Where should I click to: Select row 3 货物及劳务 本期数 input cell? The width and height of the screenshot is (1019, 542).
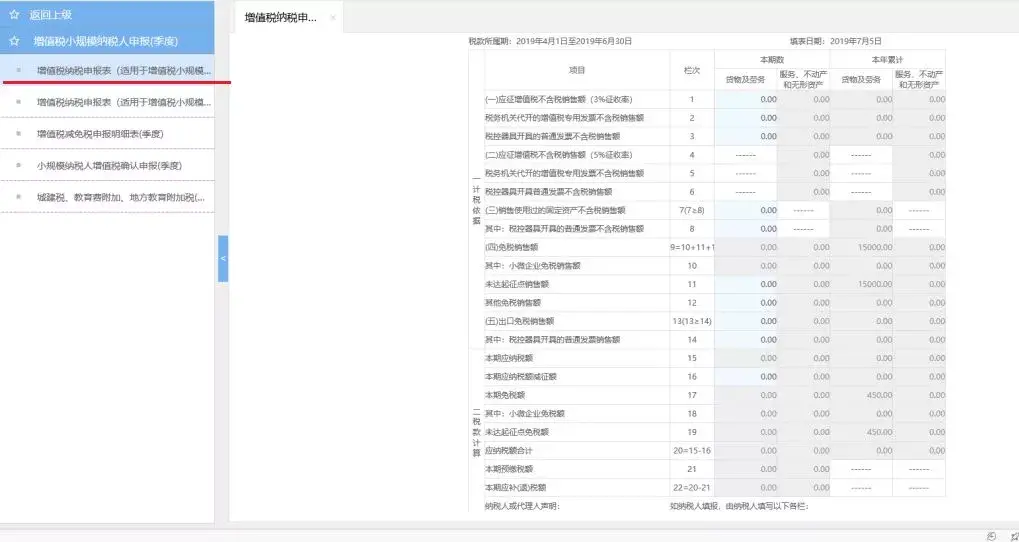(x=746, y=136)
